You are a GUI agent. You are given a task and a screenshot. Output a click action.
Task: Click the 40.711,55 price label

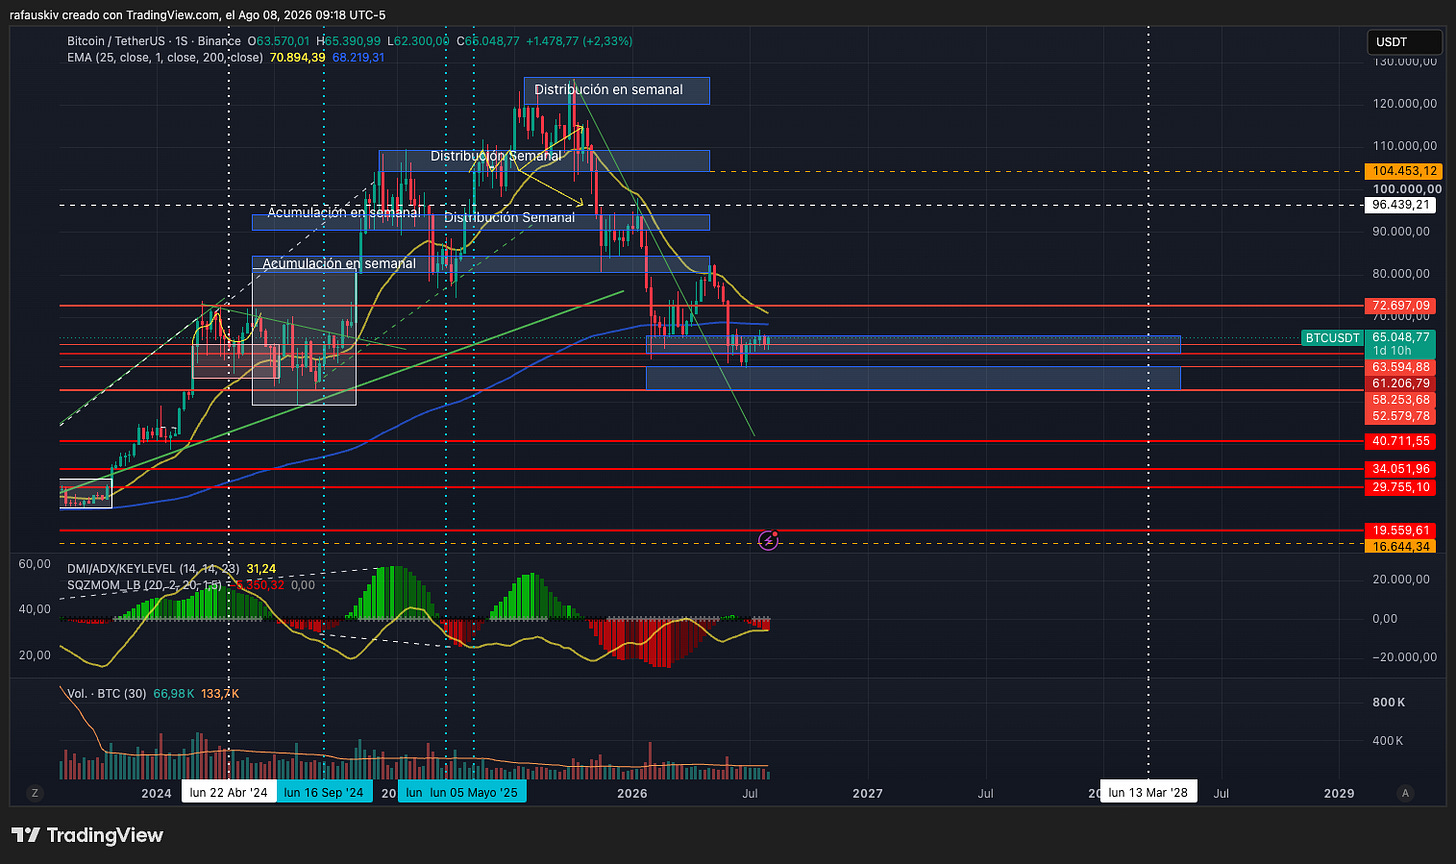(x=1402, y=440)
